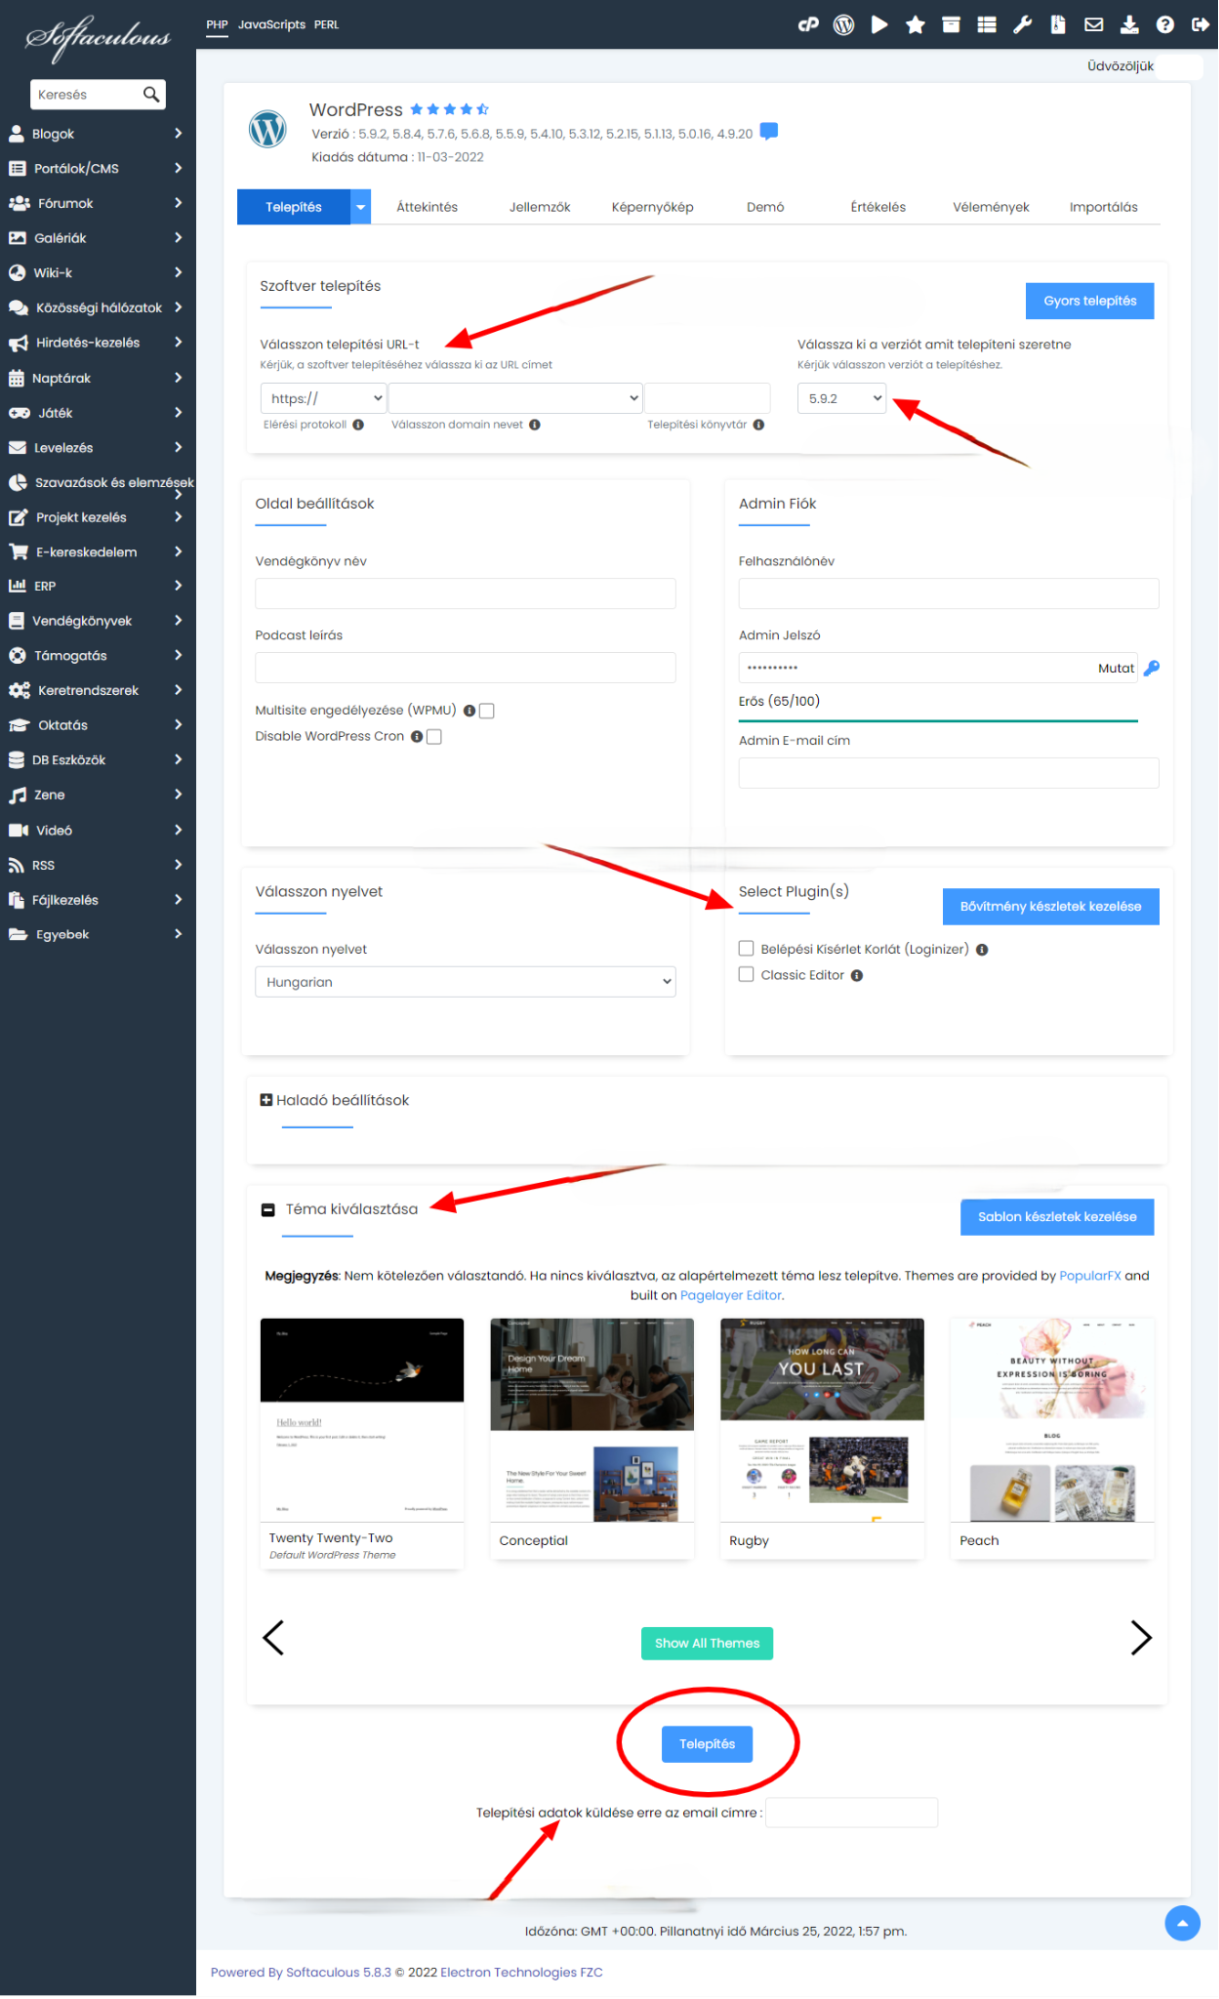Open settings via the wrench icon
The width and height of the screenshot is (1219, 1999).
(x=1022, y=25)
